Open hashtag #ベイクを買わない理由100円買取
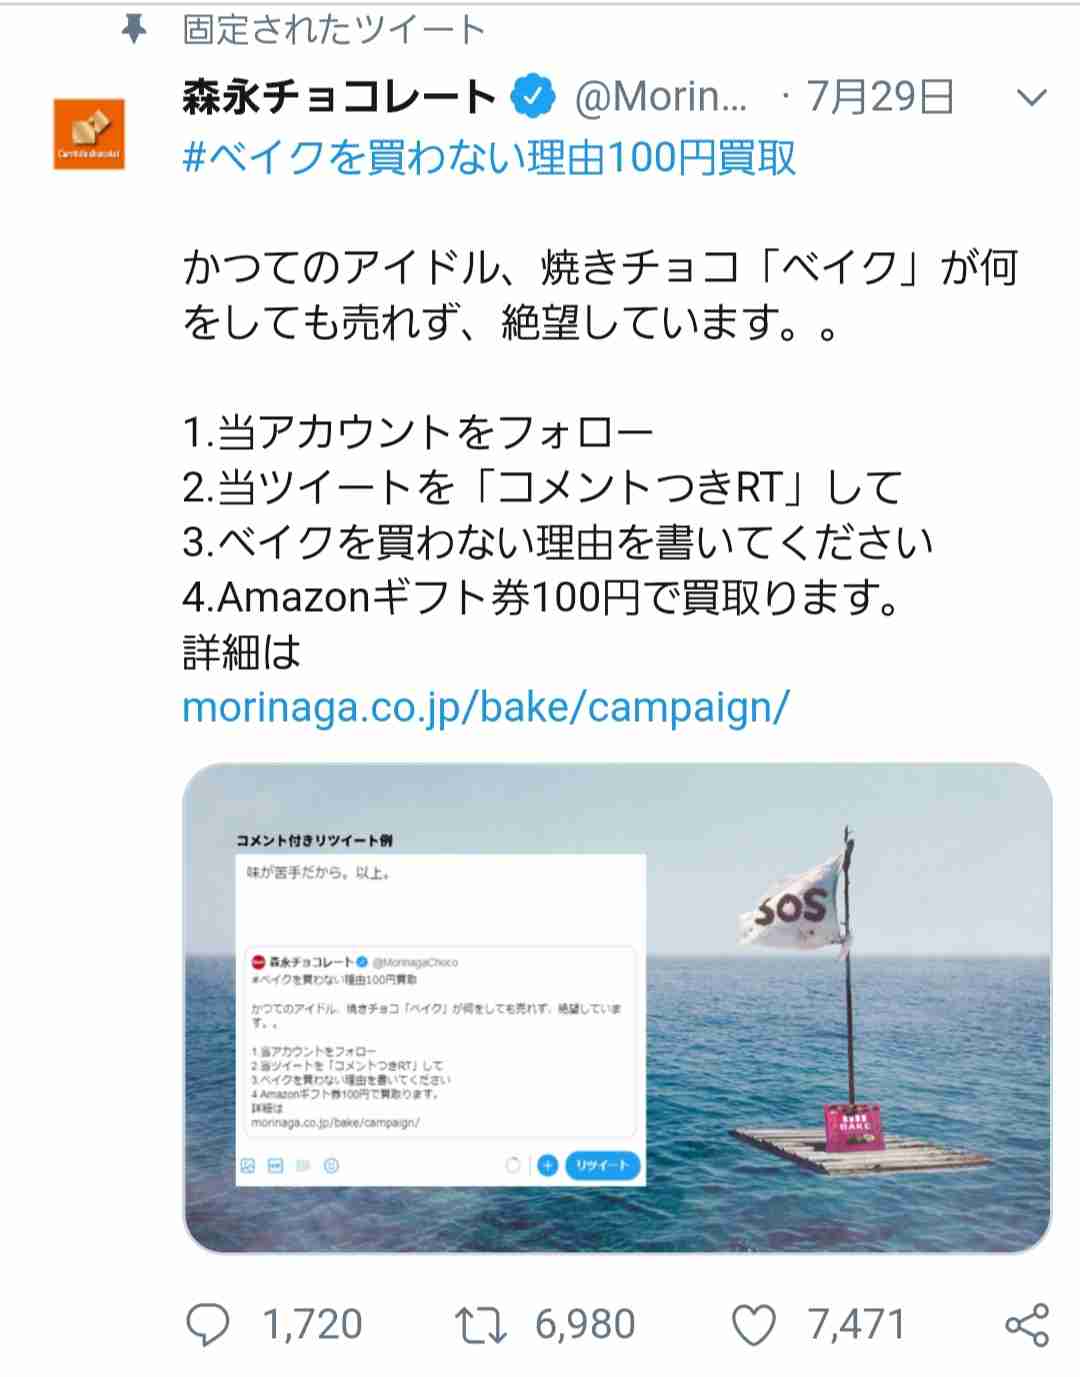1080x1377 pixels. (489, 157)
